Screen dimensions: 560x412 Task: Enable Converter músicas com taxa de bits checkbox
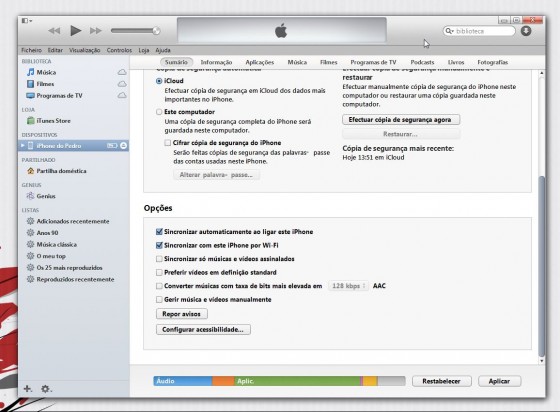pos(159,286)
